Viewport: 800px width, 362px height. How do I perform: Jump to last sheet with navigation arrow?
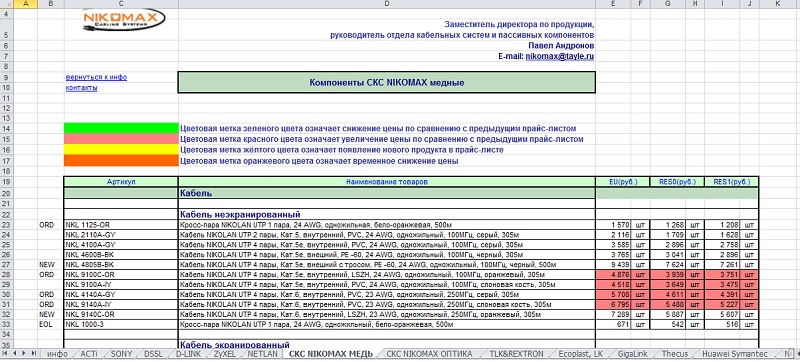pos(33,353)
